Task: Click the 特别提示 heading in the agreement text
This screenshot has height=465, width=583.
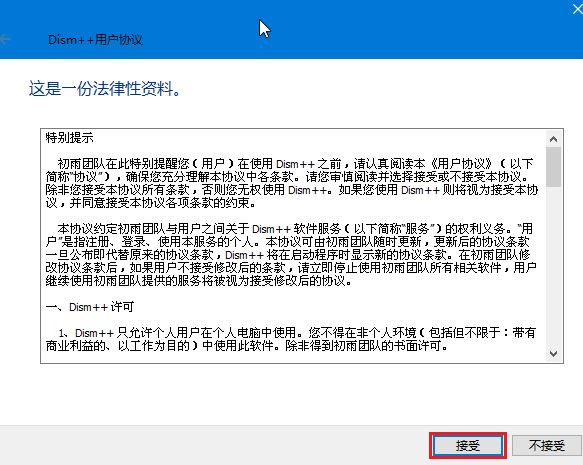Action: point(70,138)
